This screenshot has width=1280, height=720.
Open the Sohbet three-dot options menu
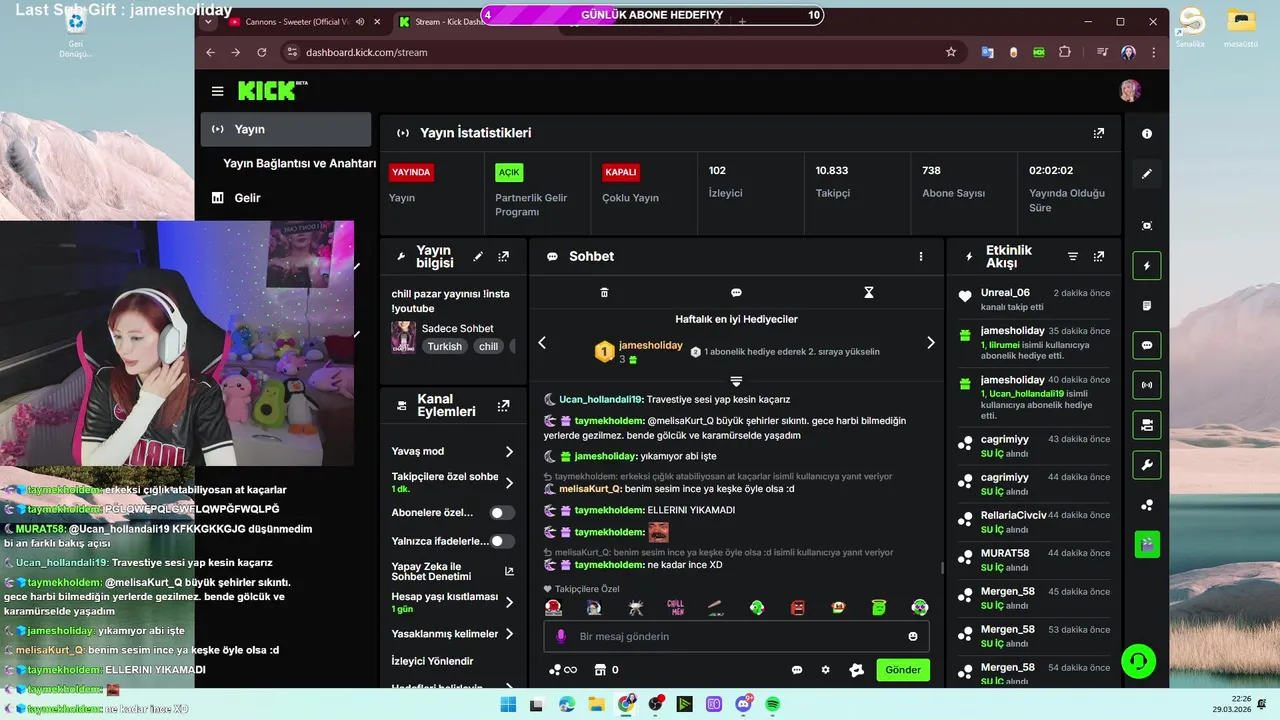[921, 257]
